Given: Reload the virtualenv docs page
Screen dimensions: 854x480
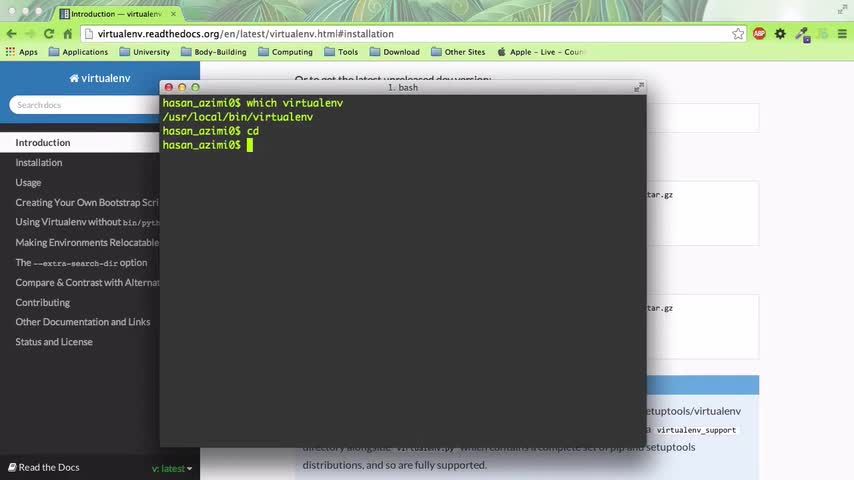Looking at the screenshot, I should (x=49, y=34).
